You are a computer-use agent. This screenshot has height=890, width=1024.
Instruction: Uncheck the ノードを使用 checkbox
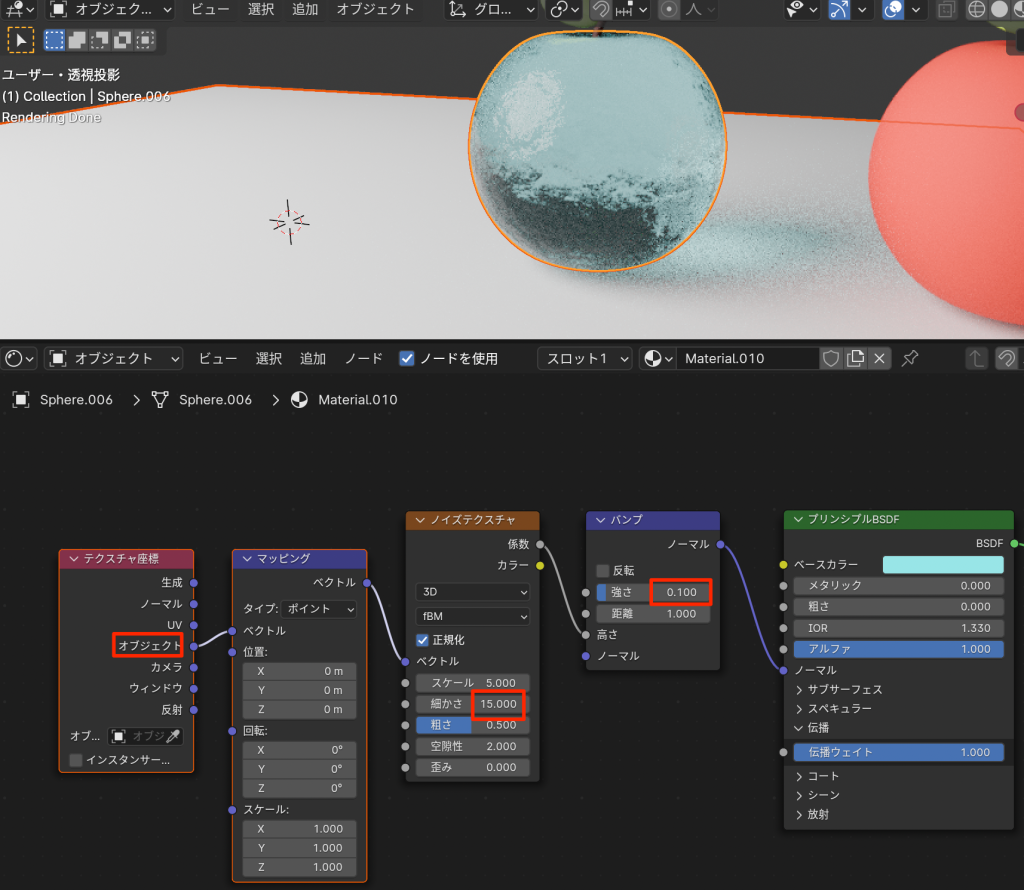coord(407,358)
